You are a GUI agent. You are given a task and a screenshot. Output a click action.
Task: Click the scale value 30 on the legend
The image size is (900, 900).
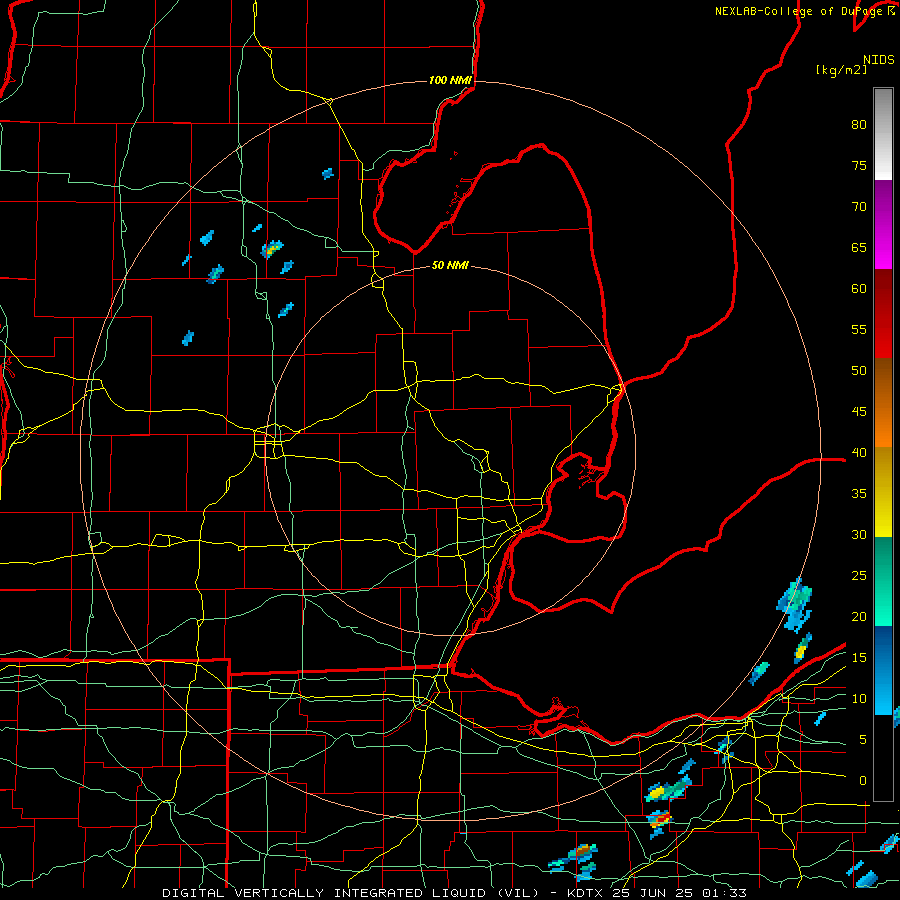(x=859, y=534)
